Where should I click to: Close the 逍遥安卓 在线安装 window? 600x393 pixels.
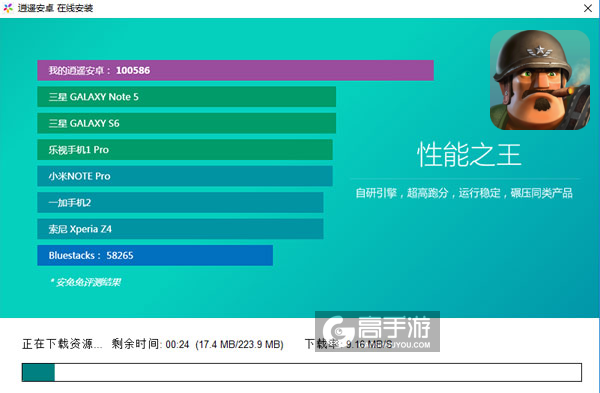(x=588, y=8)
